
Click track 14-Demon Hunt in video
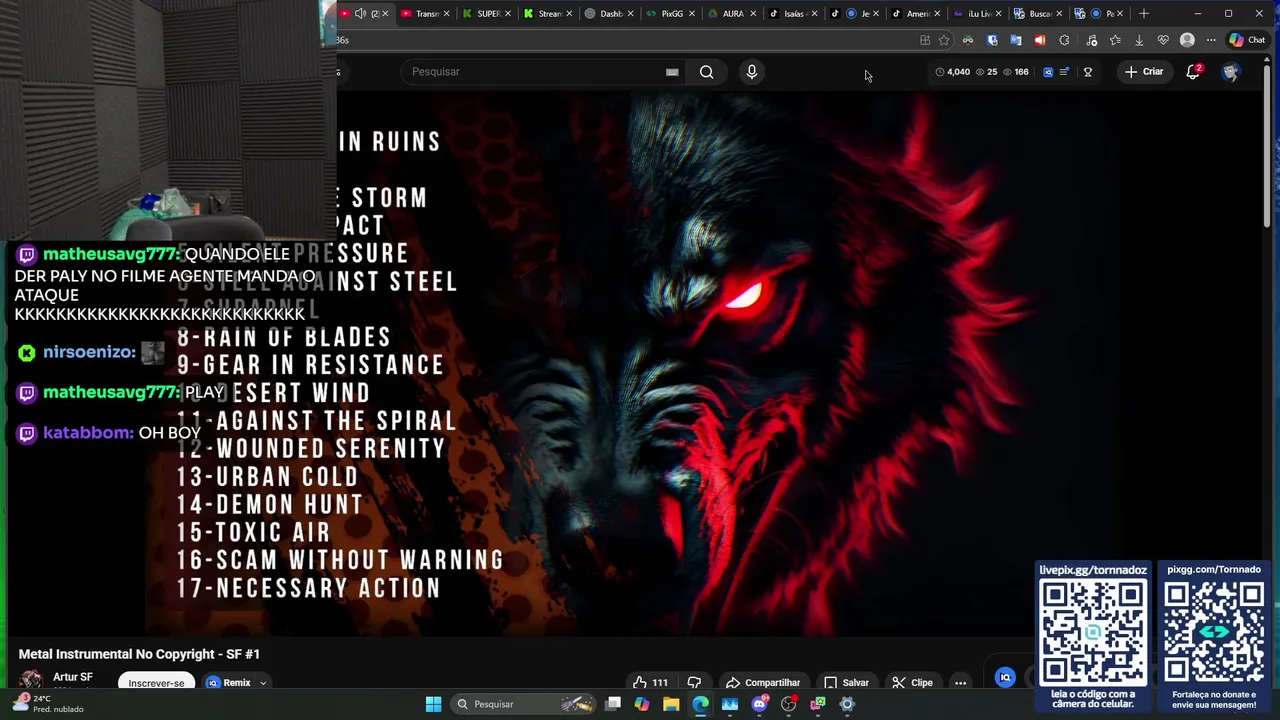coord(270,505)
